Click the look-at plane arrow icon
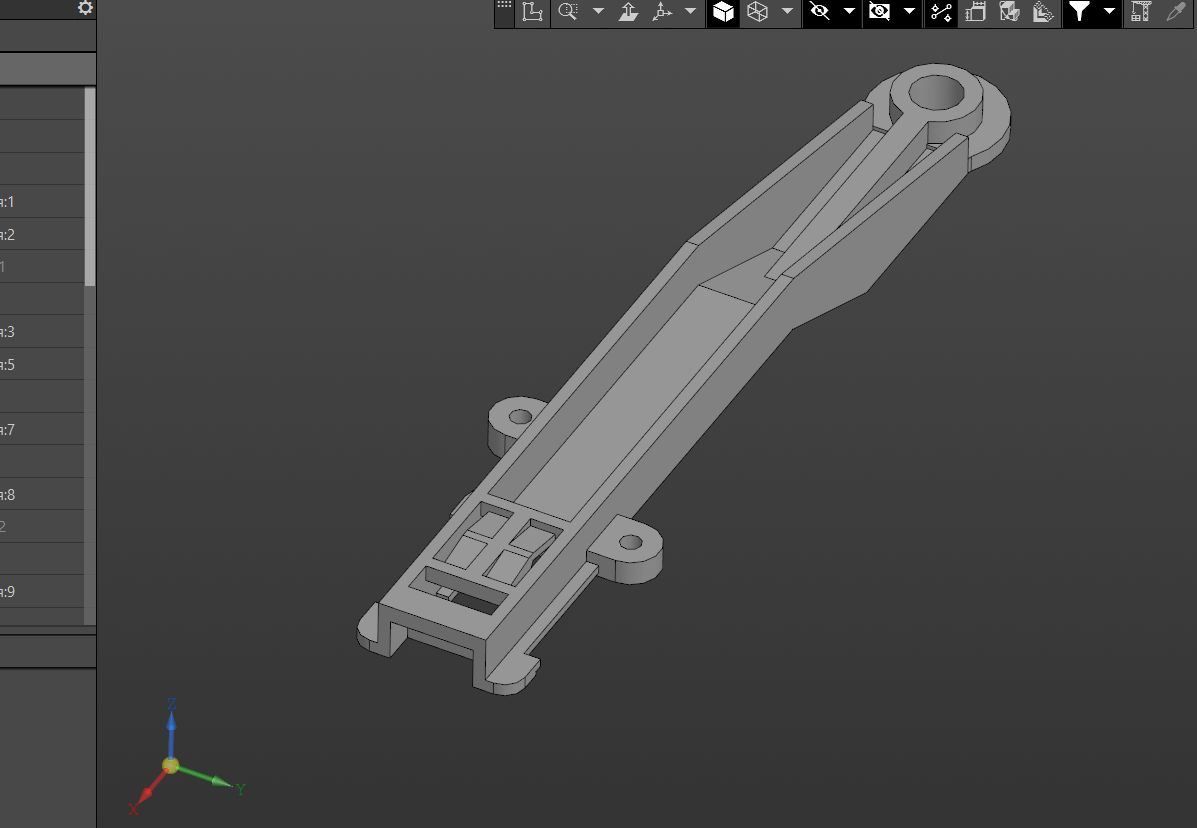Viewport: 1197px width, 828px height. pyautogui.click(x=628, y=11)
